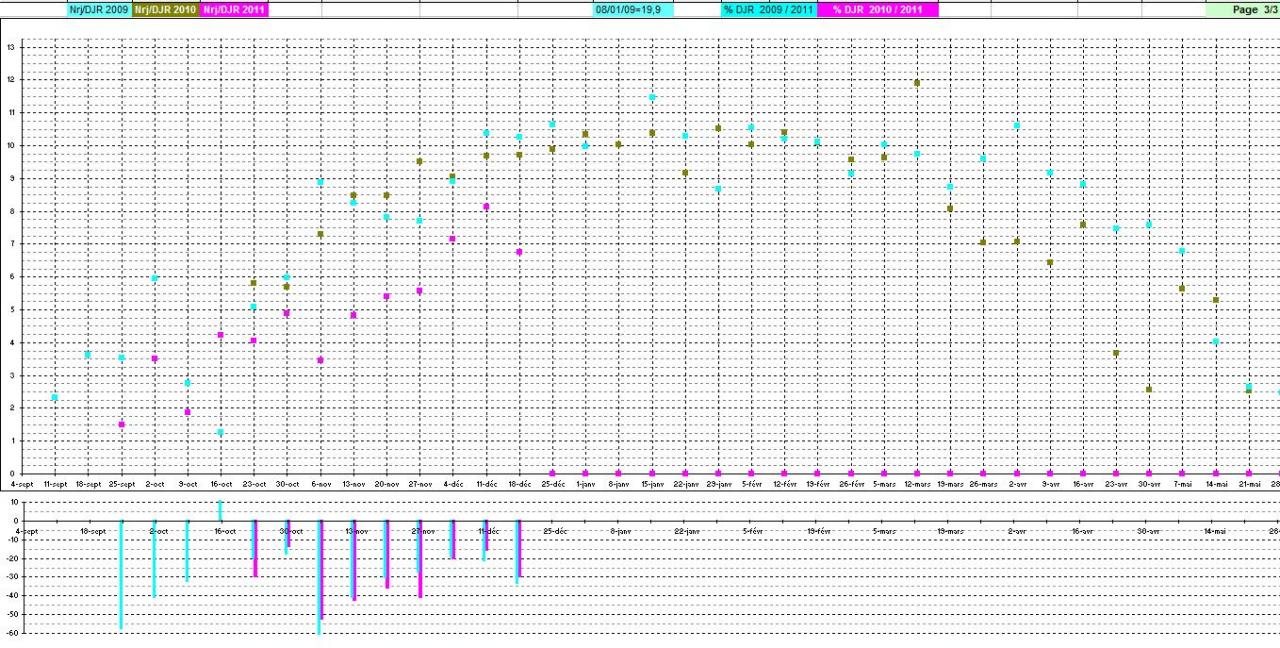The height and width of the screenshot is (648, 1280).
Task: Click the '25-sept' label on upper x-axis
Action: click(x=121, y=483)
